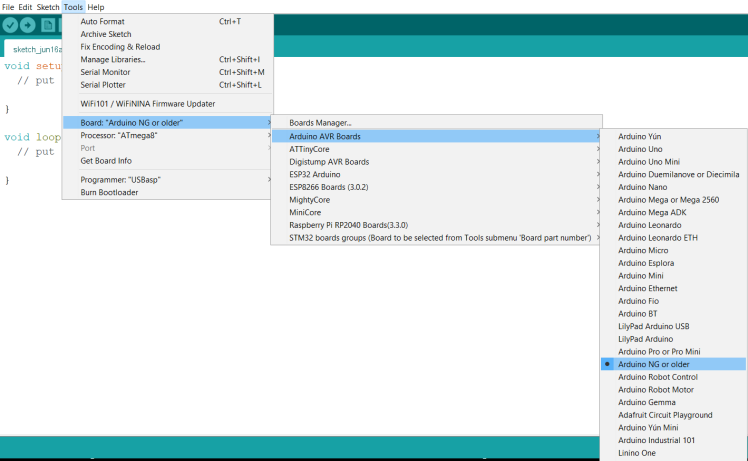Click the Verify checkmark toolbar icon
The width and height of the screenshot is (748, 461).
10,25
